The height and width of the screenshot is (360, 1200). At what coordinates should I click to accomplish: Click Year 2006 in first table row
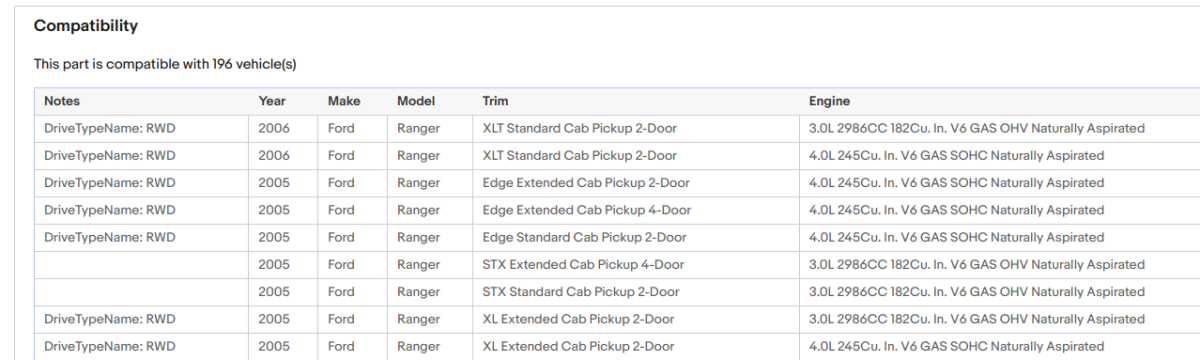274,128
